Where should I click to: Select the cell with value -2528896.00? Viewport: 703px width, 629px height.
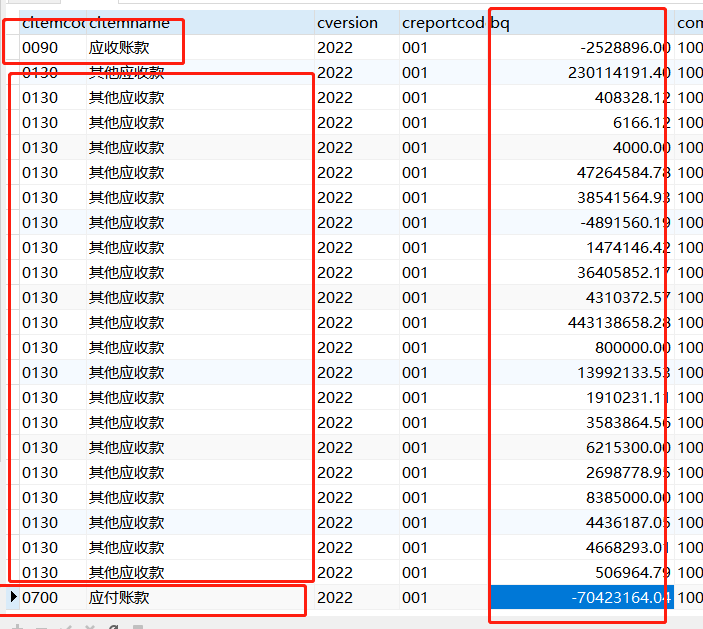point(581,48)
